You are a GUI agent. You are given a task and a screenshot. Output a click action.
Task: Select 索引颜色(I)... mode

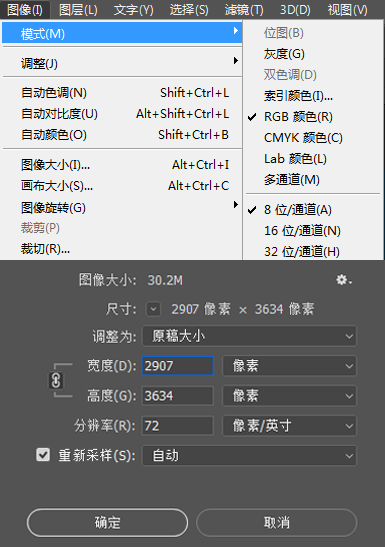tap(313, 96)
